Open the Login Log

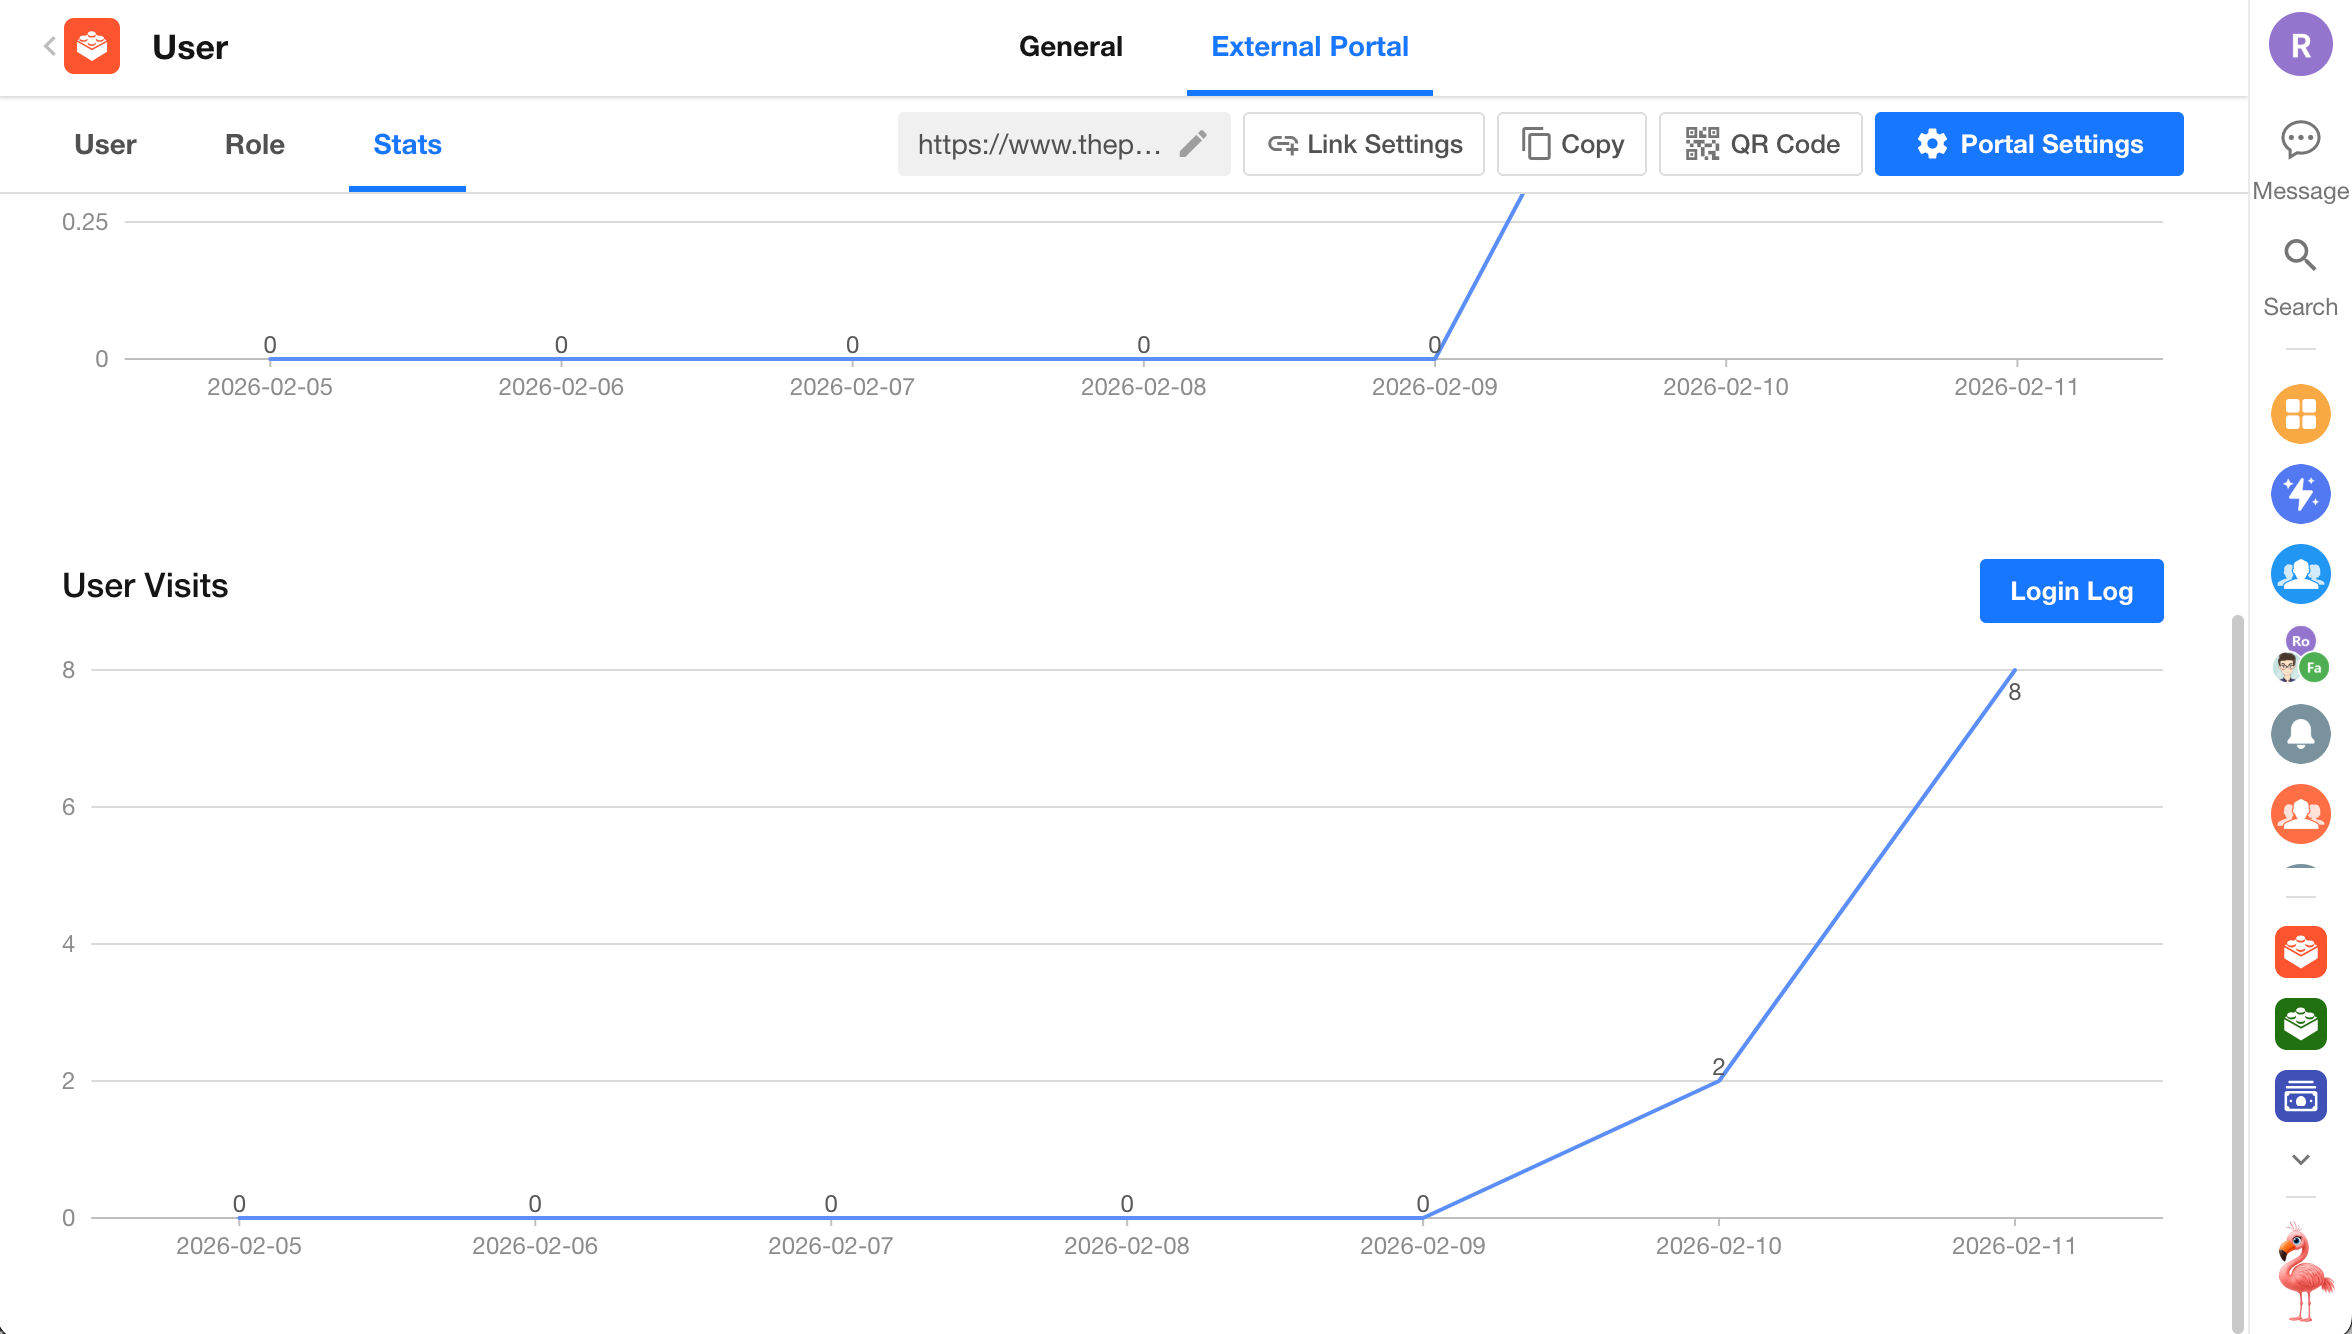(x=2071, y=591)
